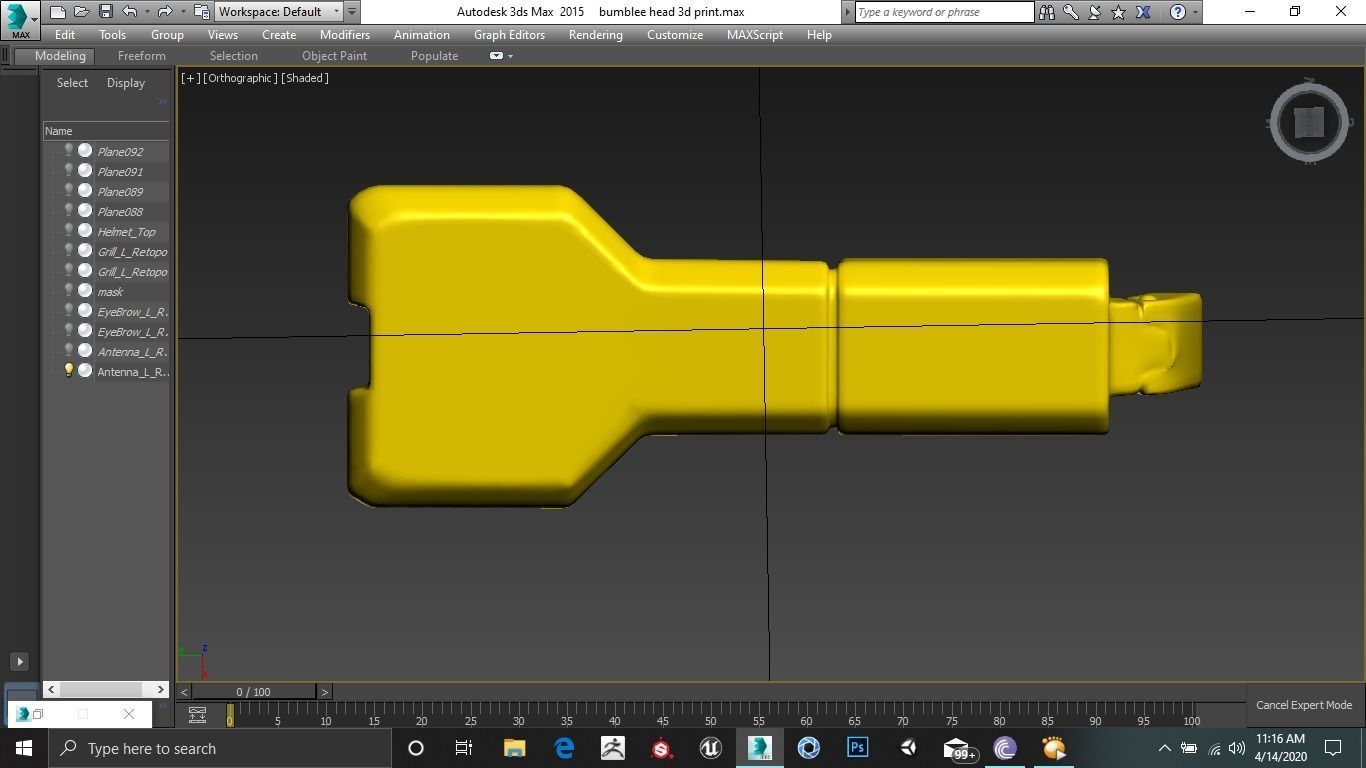Image resolution: width=1366 pixels, height=768 pixels.
Task: Click the Open File folder icon
Action: (x=81, y=12)
